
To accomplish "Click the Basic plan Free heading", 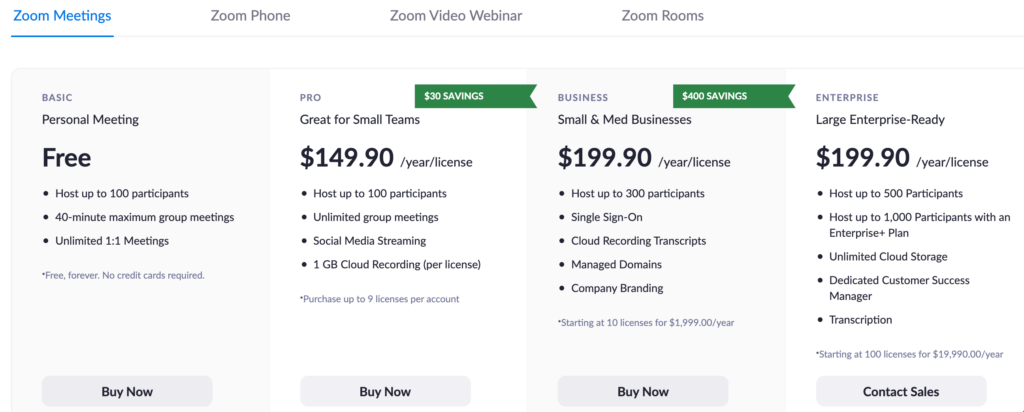I will pos(67,157).
